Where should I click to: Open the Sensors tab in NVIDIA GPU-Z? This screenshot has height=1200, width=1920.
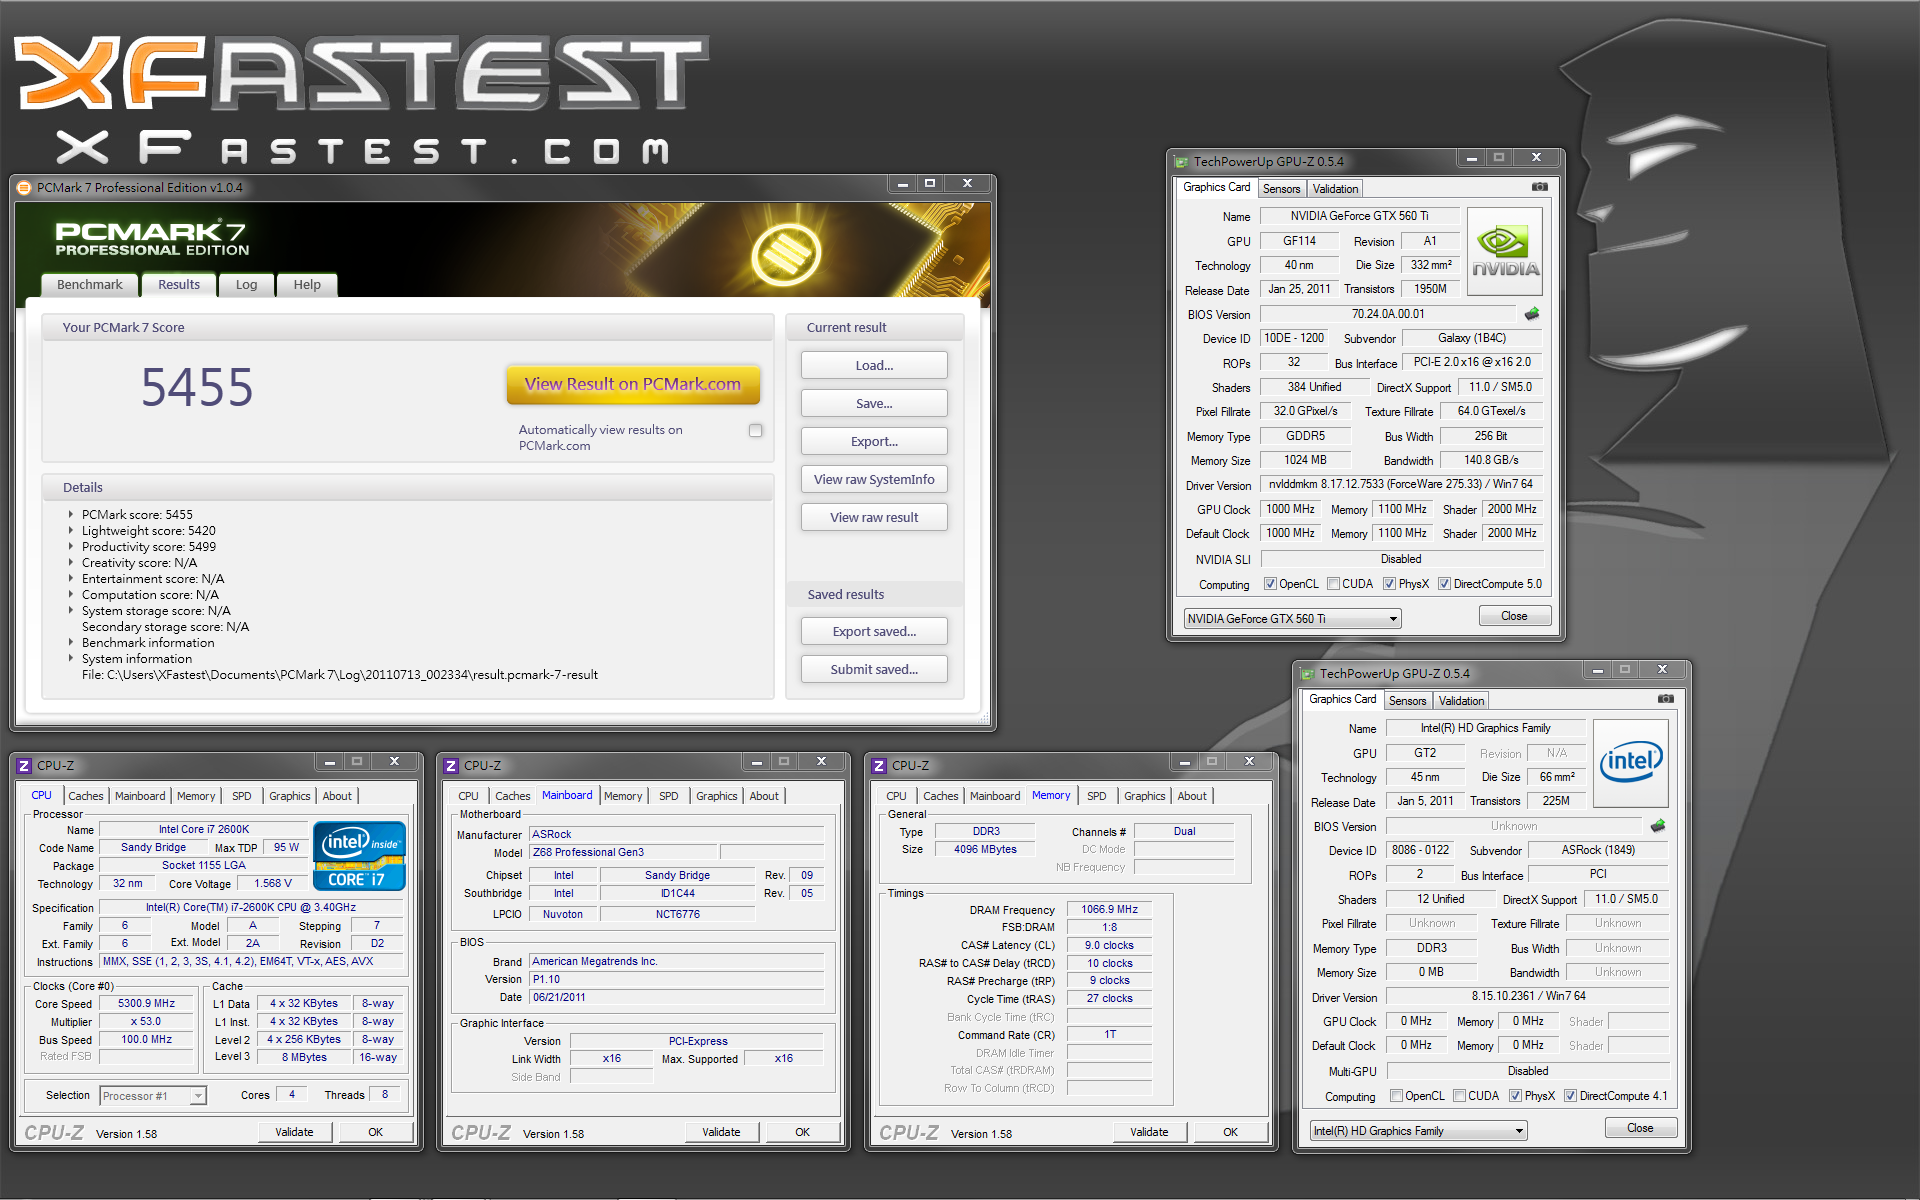[1281, 189]
